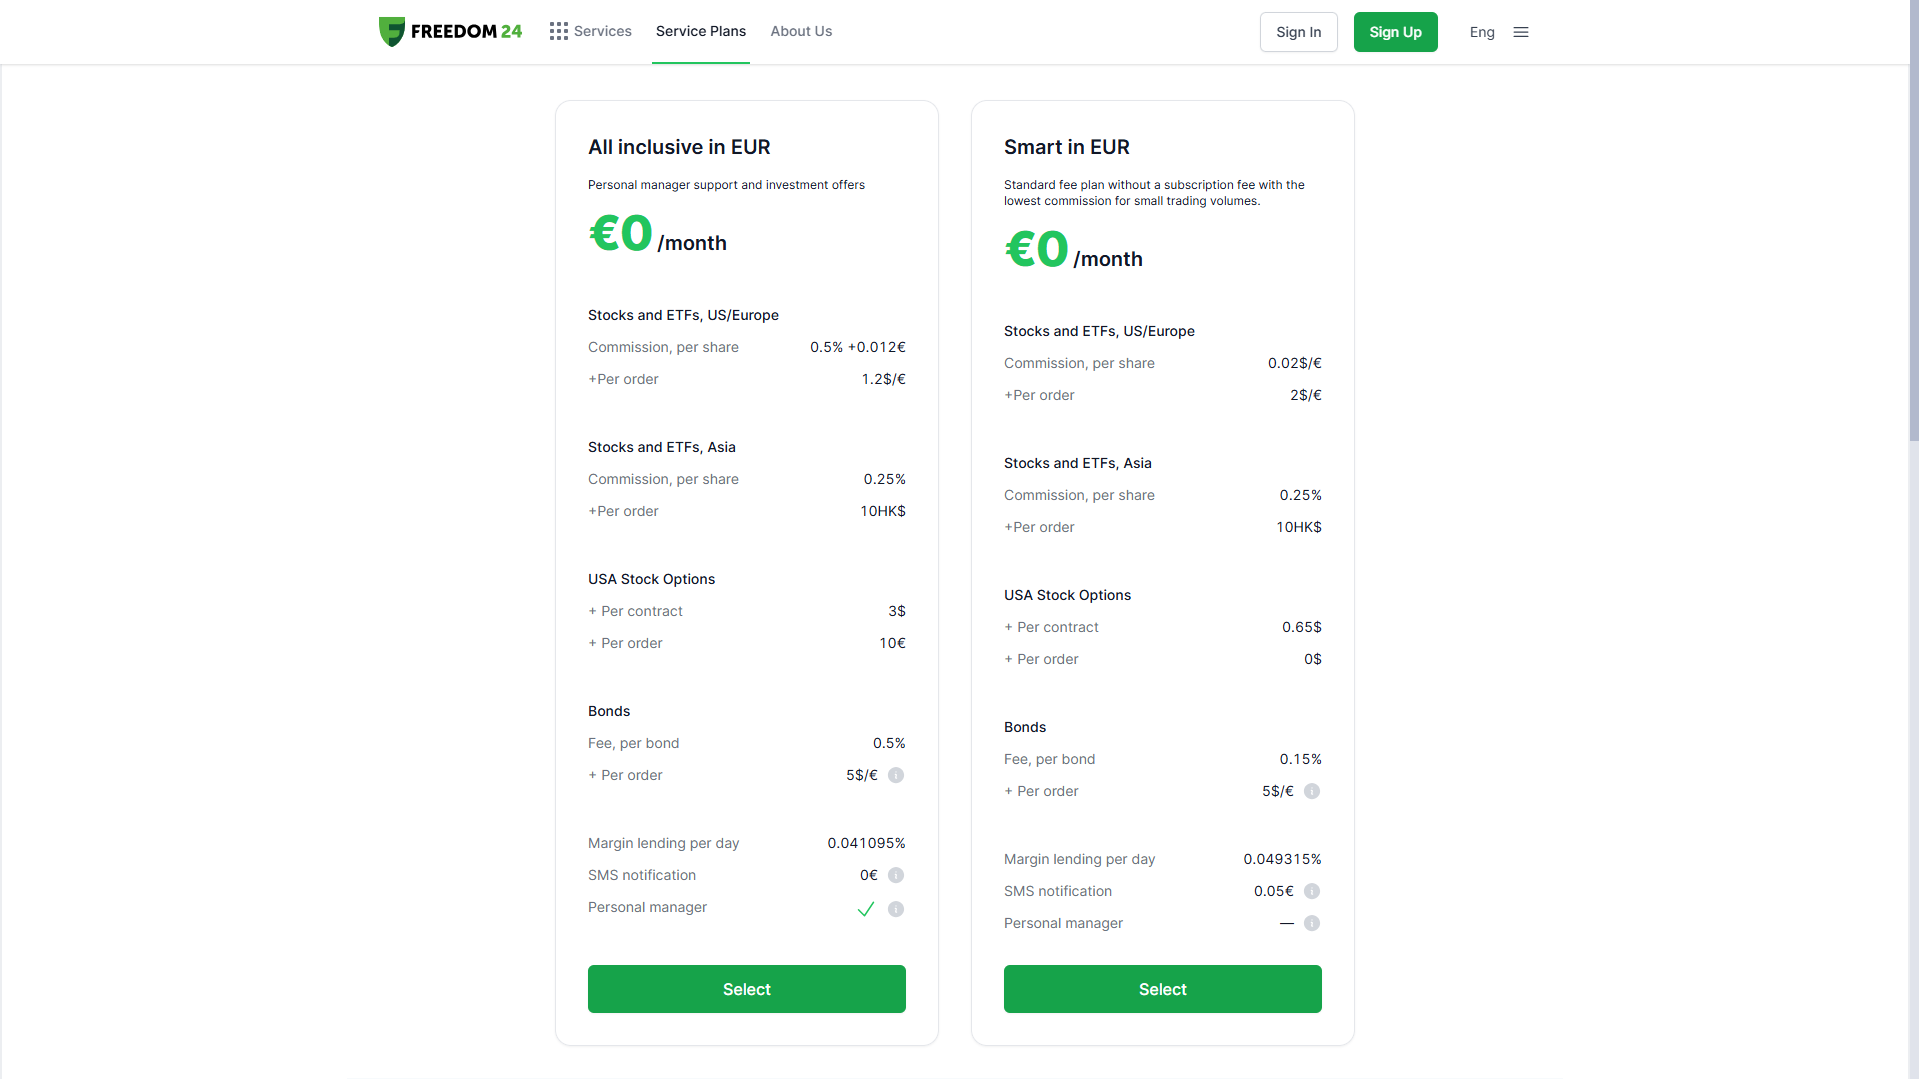Click info icon for All inclusive SMS notification
1919x1079 pixels.
[896, 875]
